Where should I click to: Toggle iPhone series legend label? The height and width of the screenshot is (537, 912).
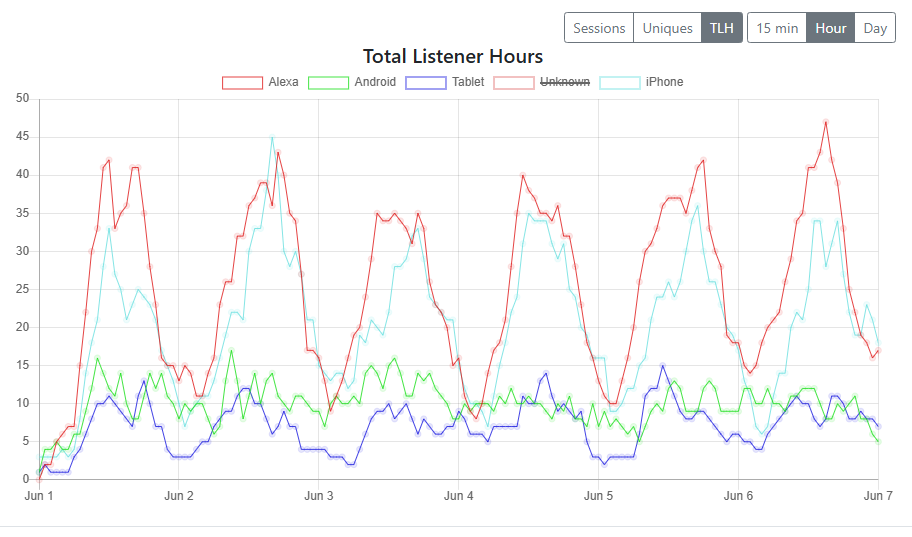(x=664, y=82)
